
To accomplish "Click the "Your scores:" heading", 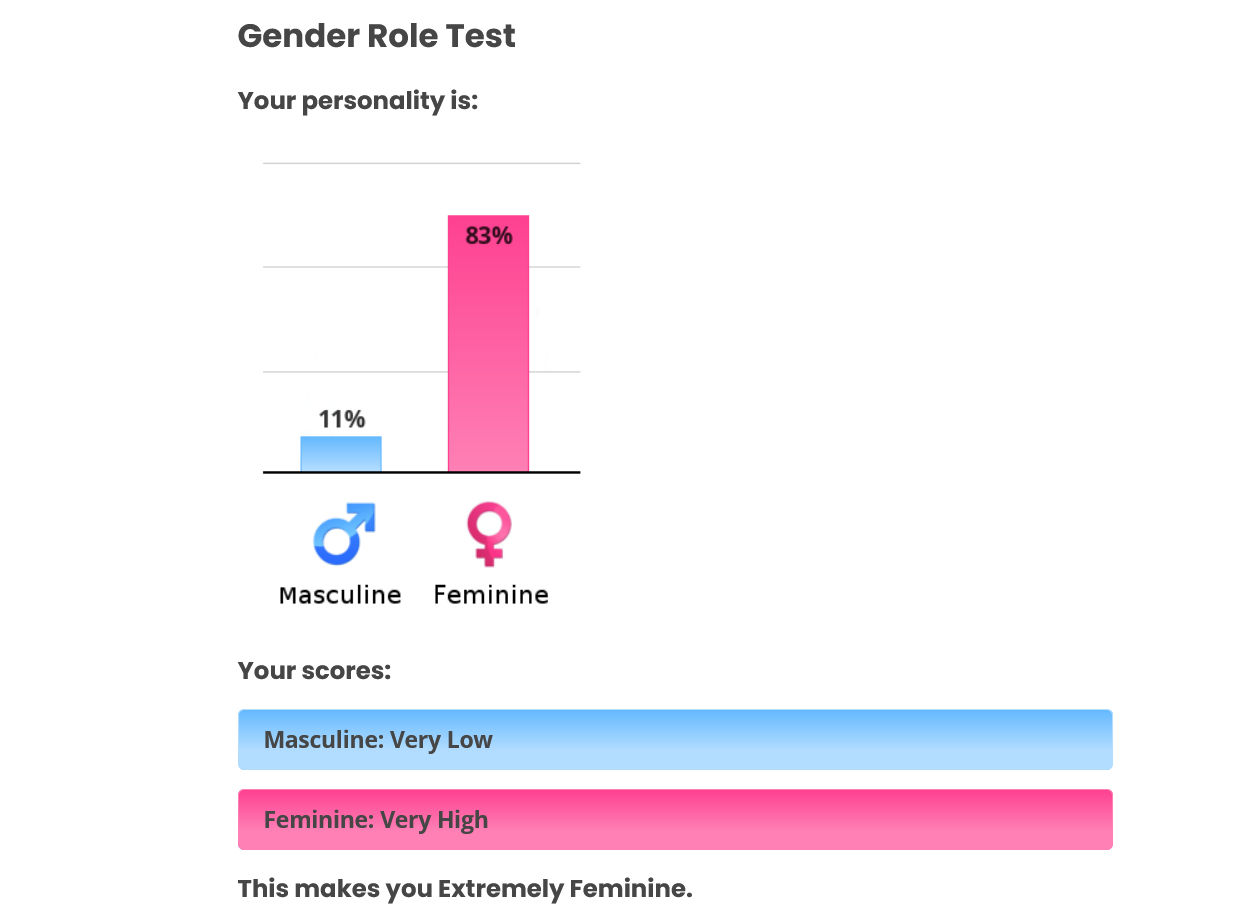I will [314, 670].
